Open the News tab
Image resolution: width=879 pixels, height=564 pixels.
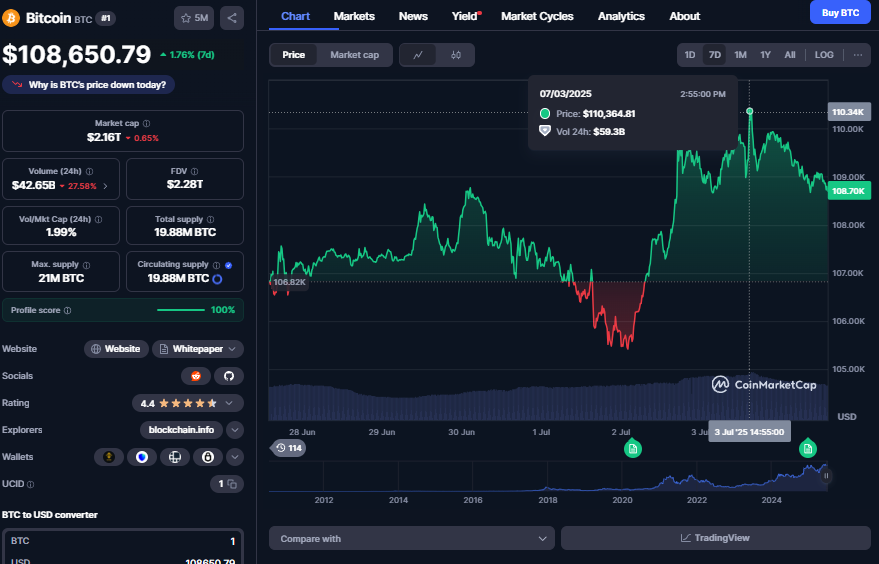[413, 16]
